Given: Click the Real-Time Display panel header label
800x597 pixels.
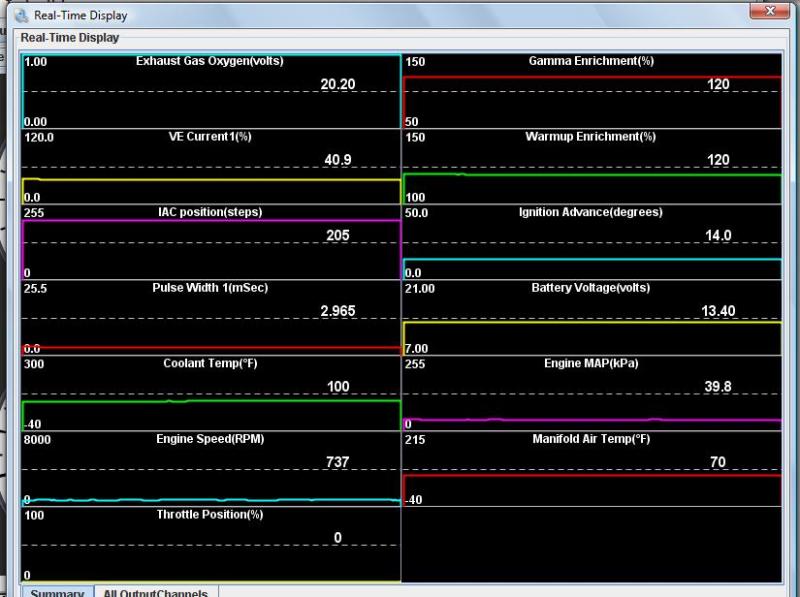Looking at the screenshot, I should (70, 38).
